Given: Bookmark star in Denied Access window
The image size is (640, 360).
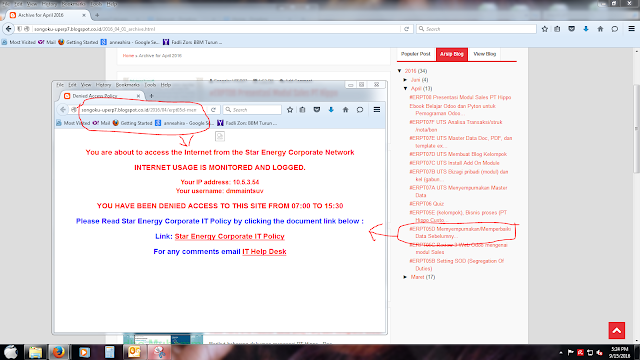Looking at the screenshot, I should click(x=290, y=109).
